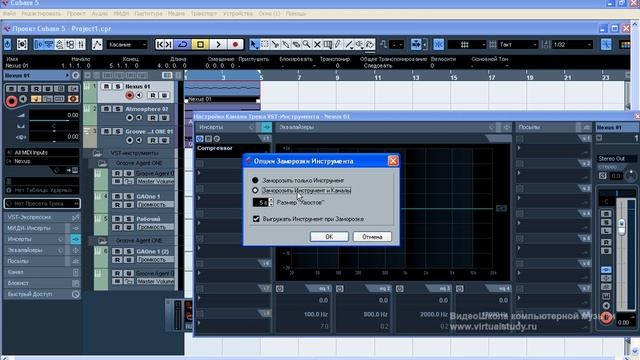Click the Compressor insert slot
Viewport: 640px width, 360px height.
click(233, 148)
